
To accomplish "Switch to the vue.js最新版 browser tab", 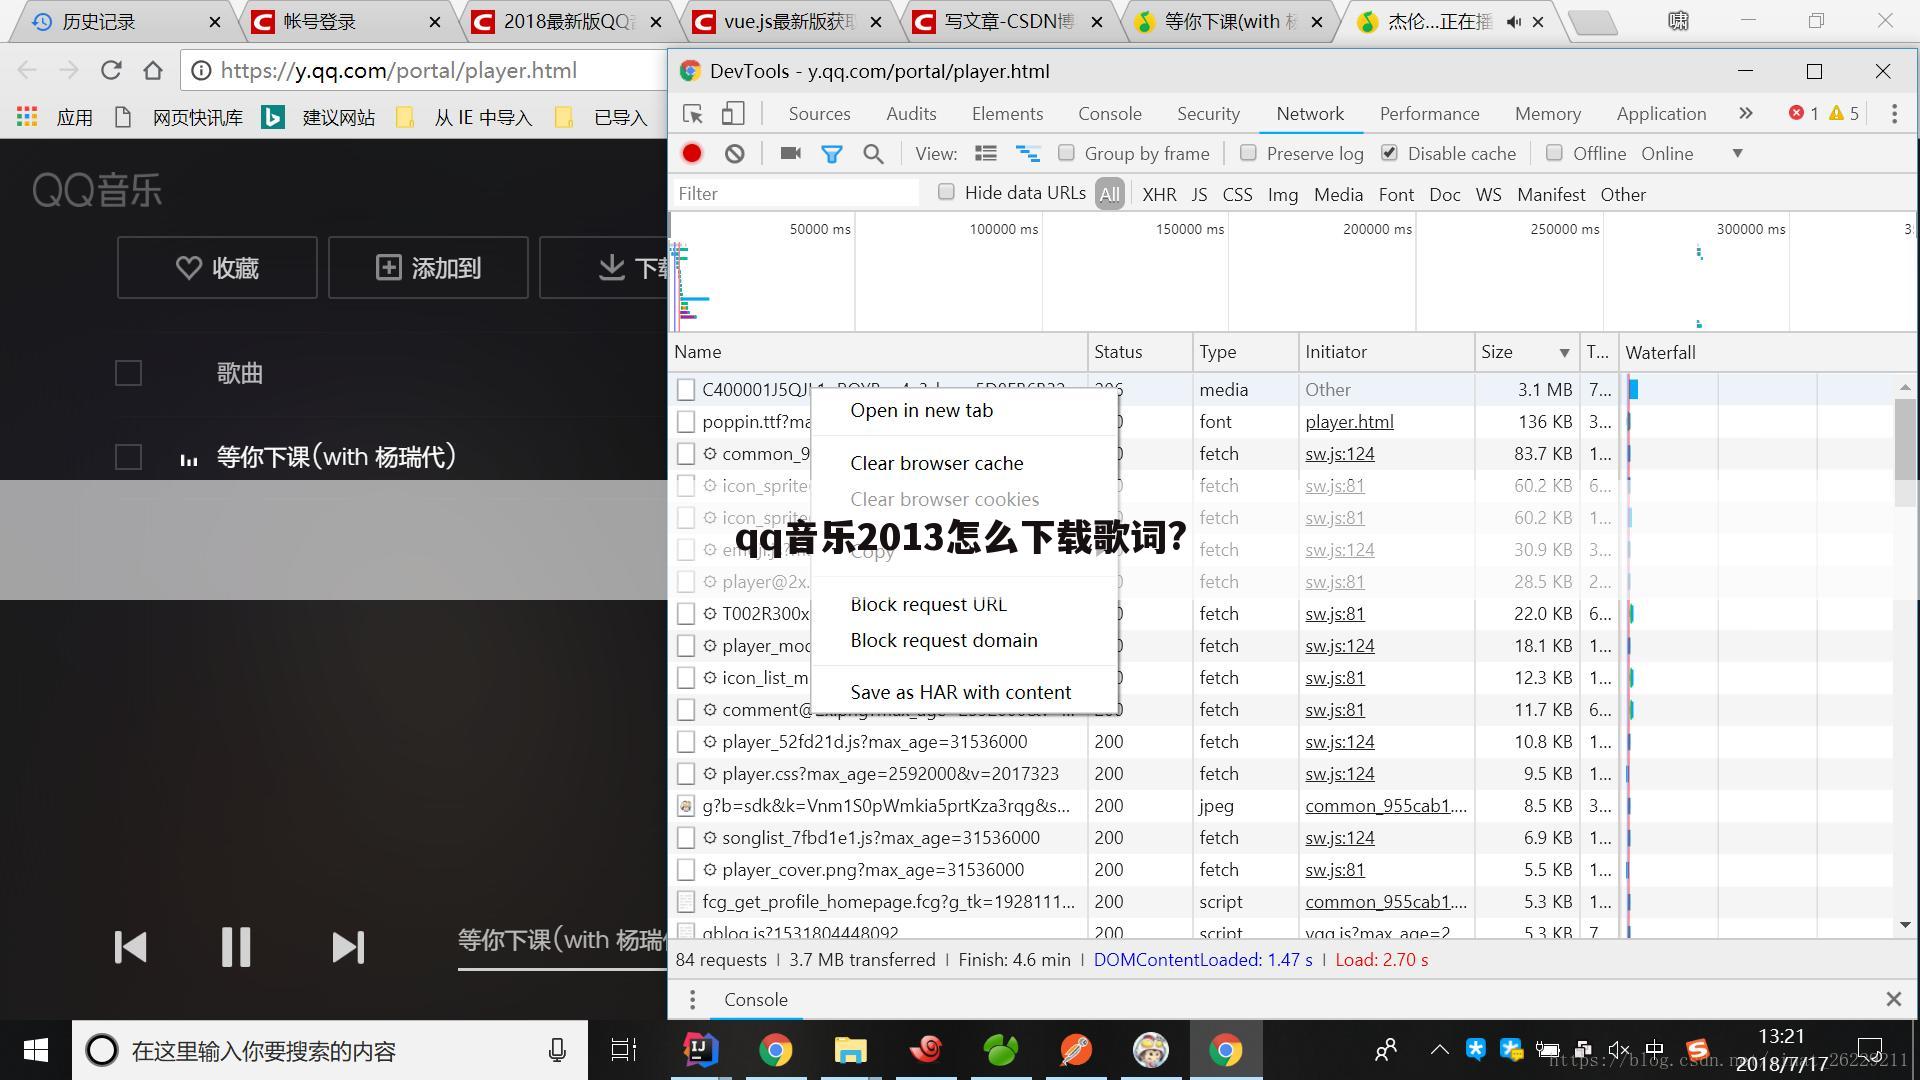I will (788, 21).
